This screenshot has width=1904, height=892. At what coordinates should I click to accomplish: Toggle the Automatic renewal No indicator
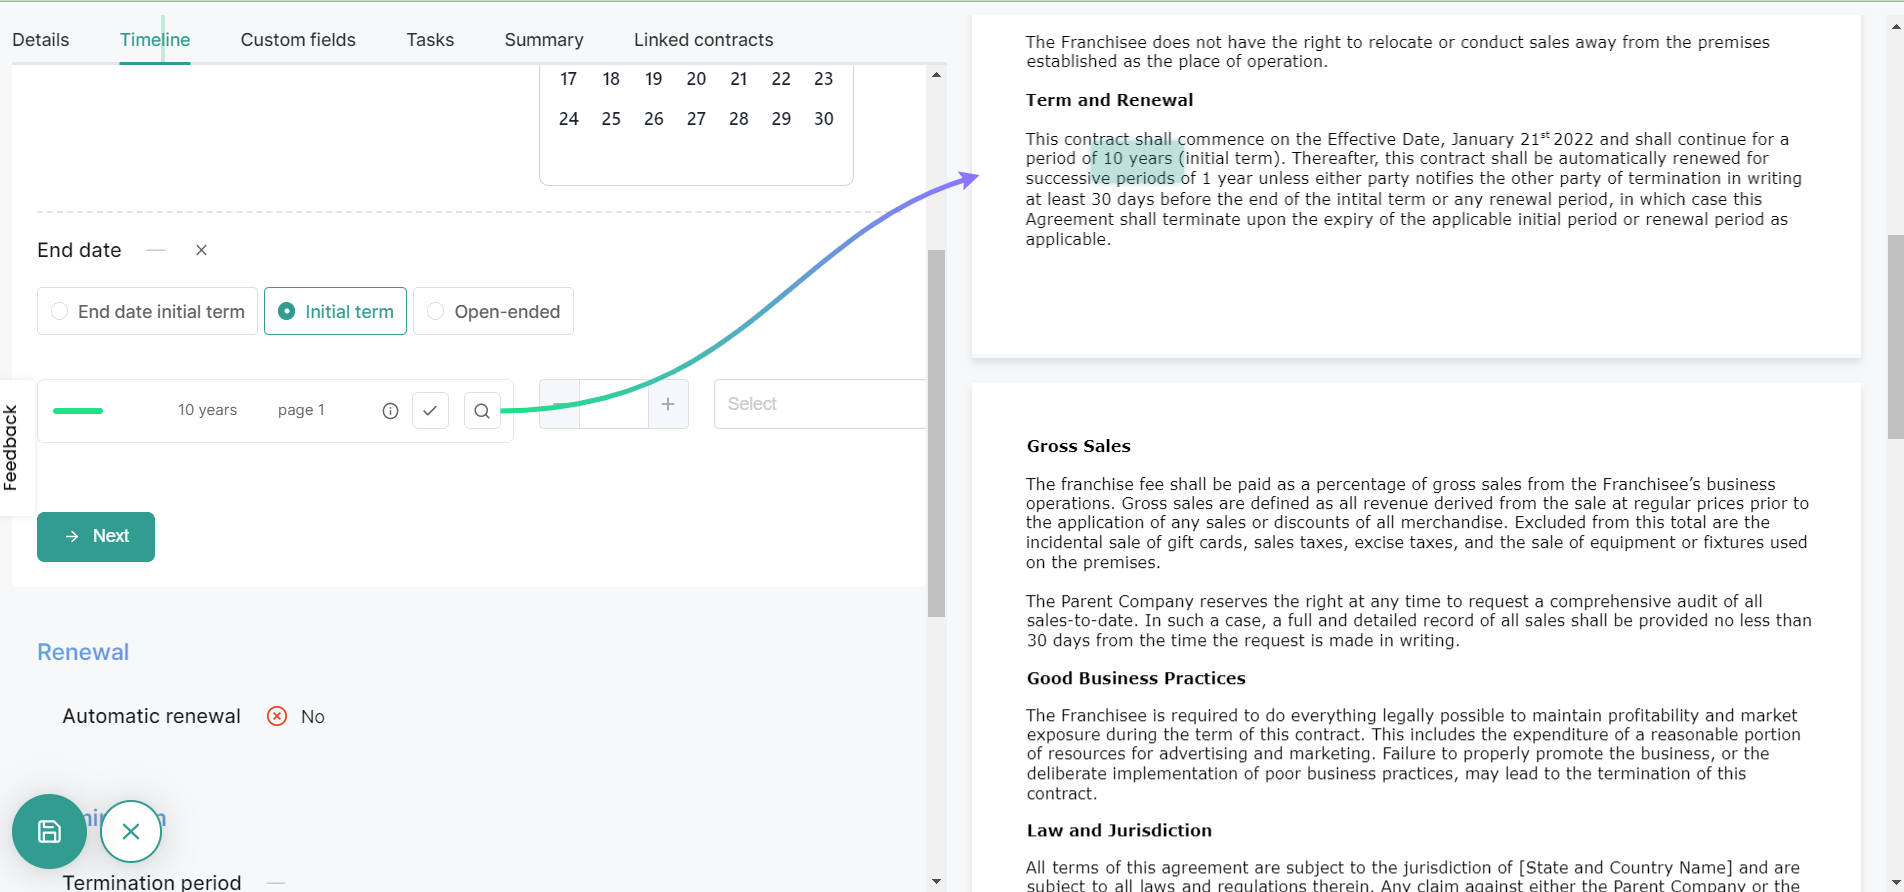(296, 716)
